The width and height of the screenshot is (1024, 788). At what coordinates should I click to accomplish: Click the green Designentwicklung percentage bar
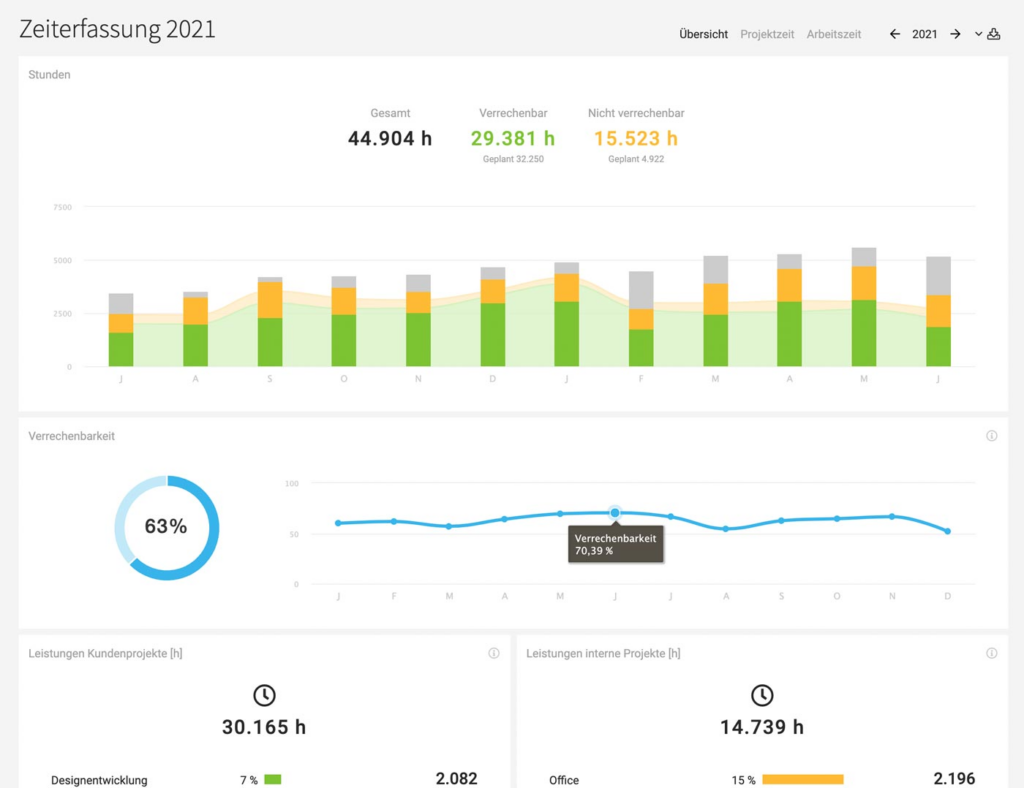272,780
